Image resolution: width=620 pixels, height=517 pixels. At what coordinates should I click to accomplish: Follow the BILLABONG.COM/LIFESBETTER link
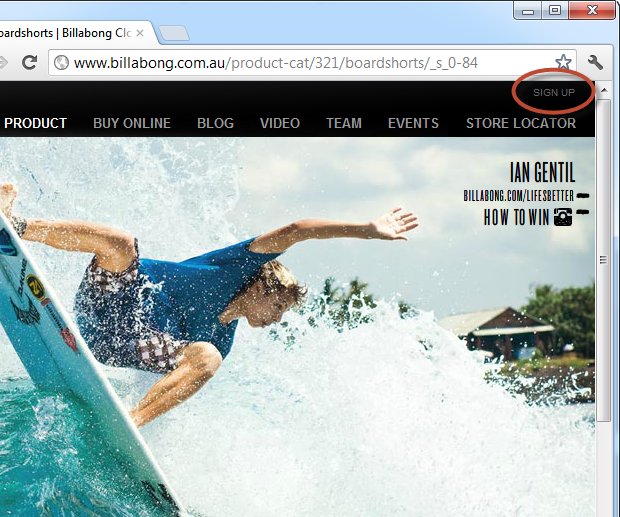519,196
